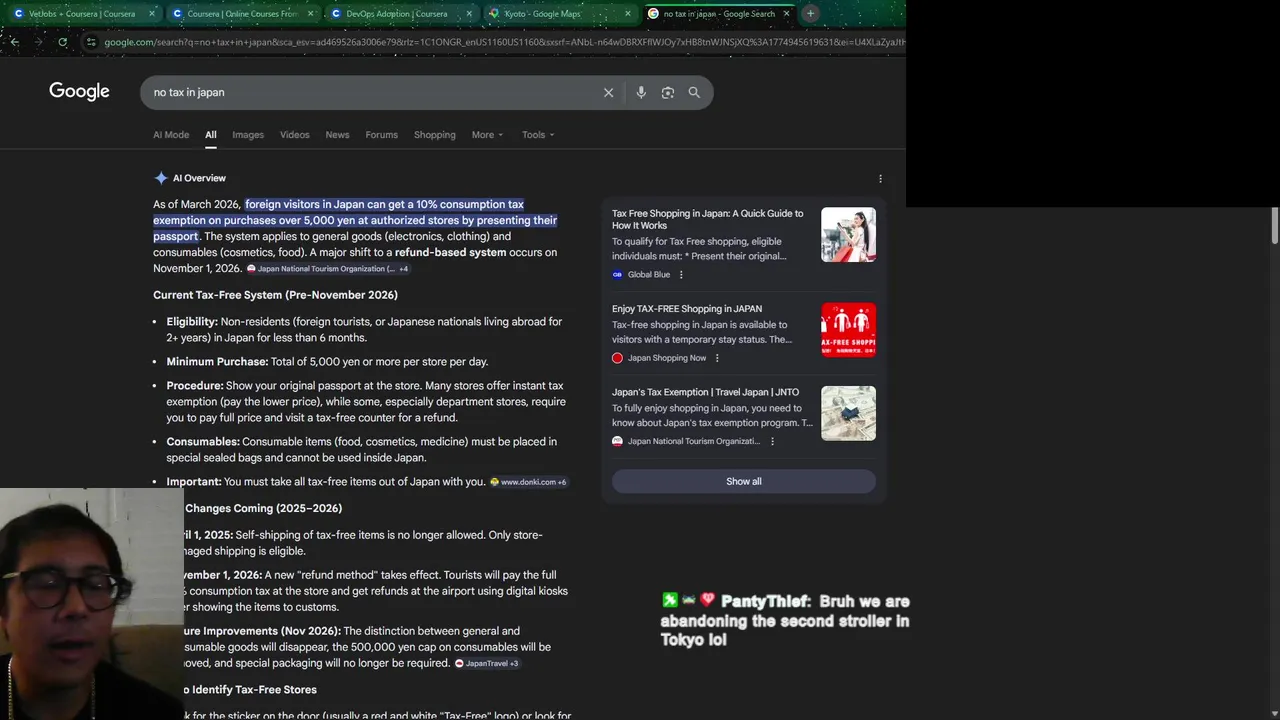Click the vertical scrollbar thumb
1280x720 pixels.
click(1275, 225)
